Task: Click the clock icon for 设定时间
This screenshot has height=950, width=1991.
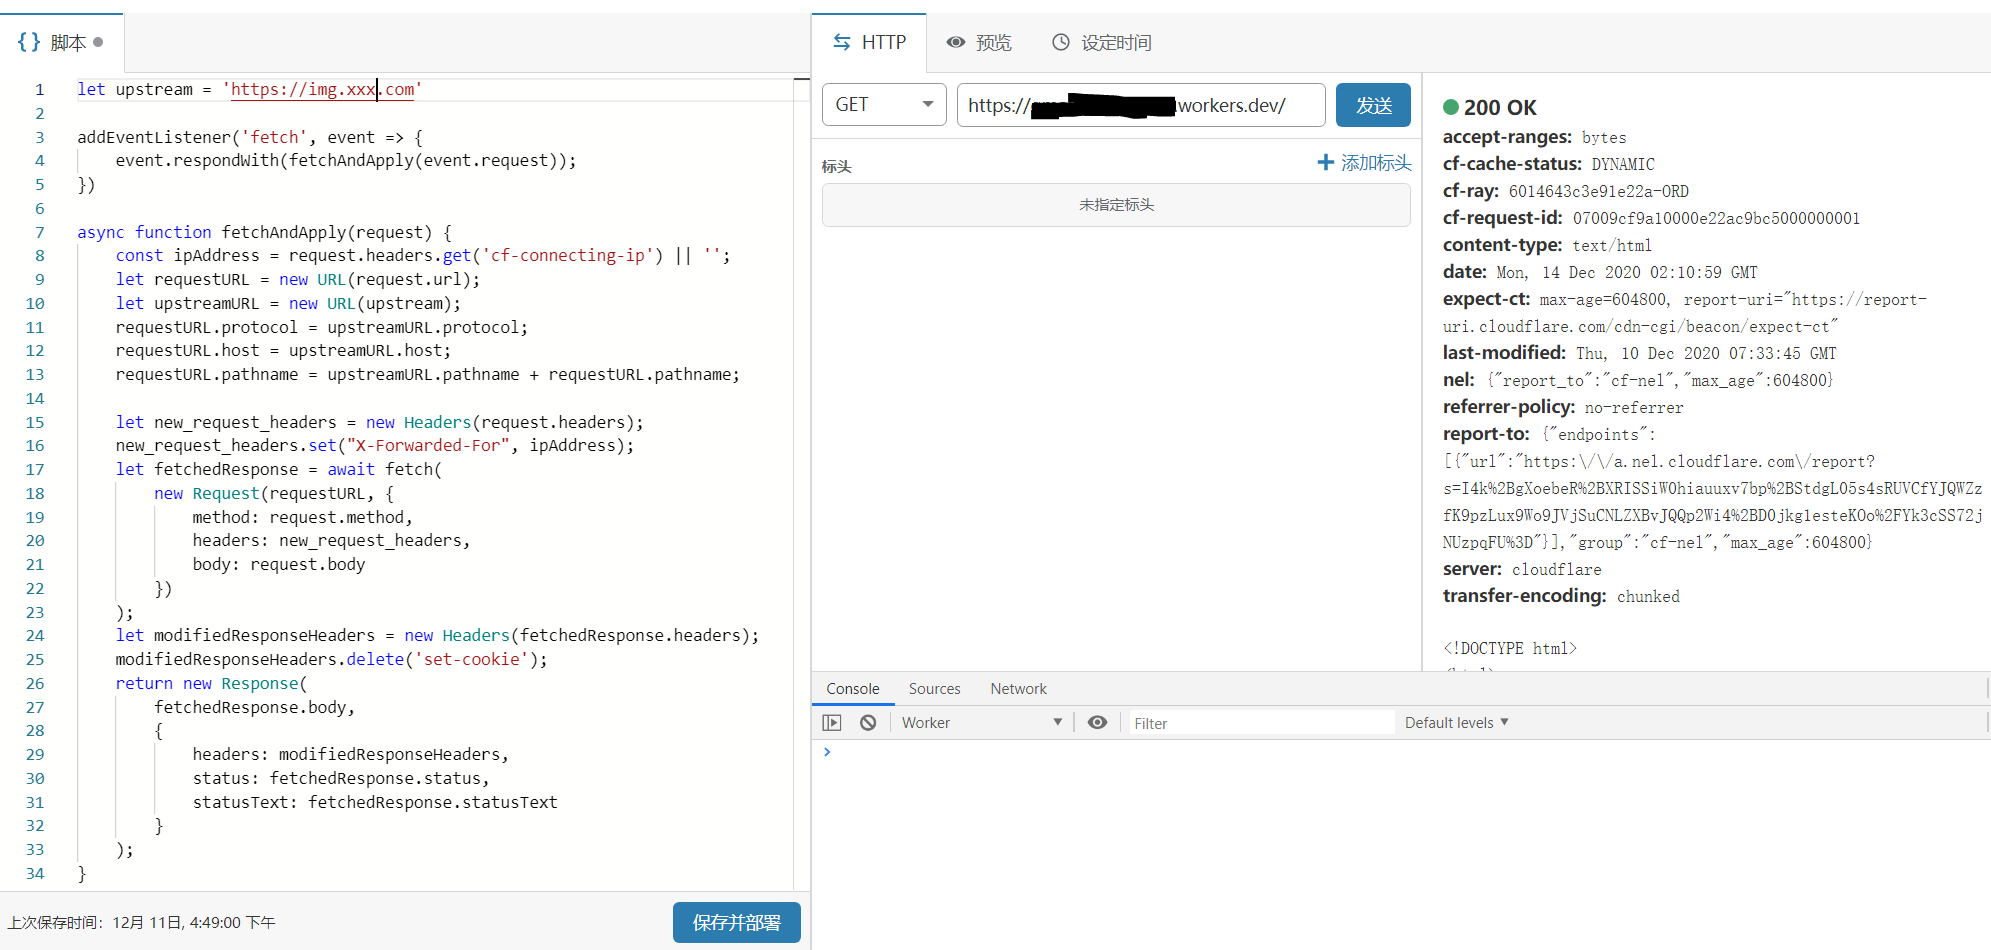Action: coord(1061,42)
